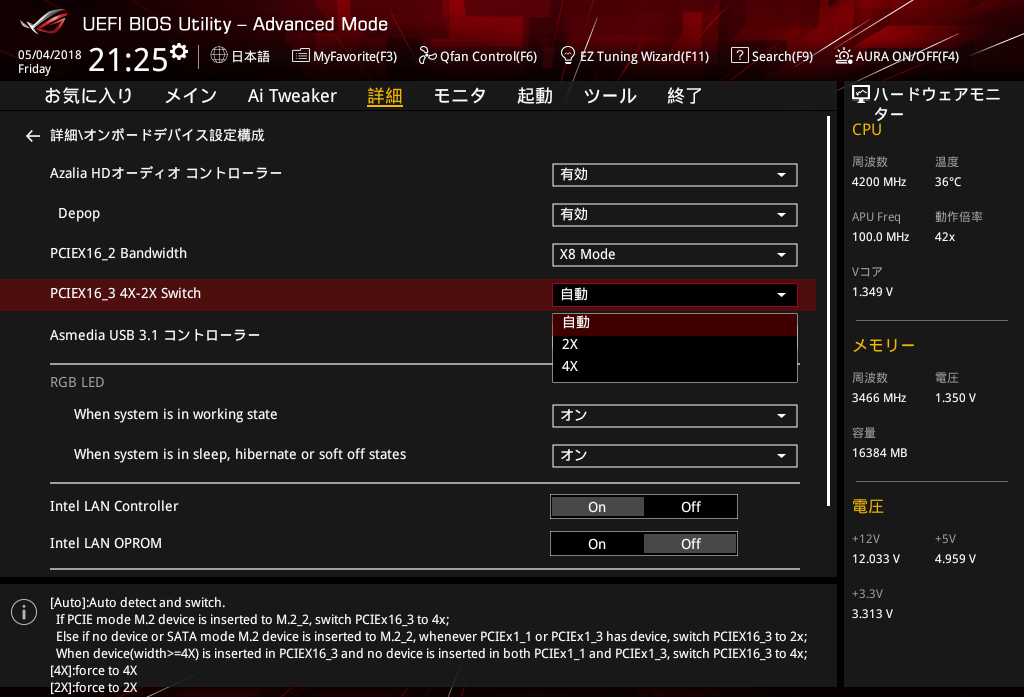The image size is (1024, 697).
Task: Choose 4X from the open dropdown list
Action: (570, 366)
